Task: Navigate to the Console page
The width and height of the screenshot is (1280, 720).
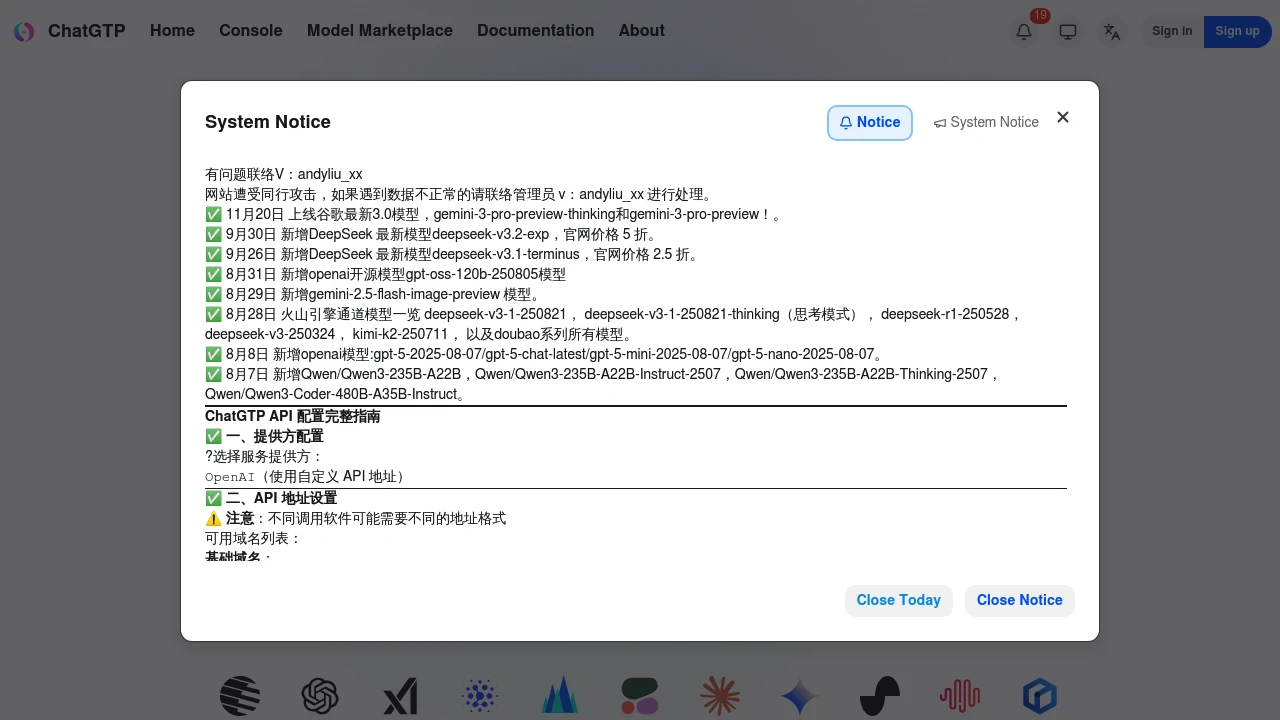Action: 250,31
